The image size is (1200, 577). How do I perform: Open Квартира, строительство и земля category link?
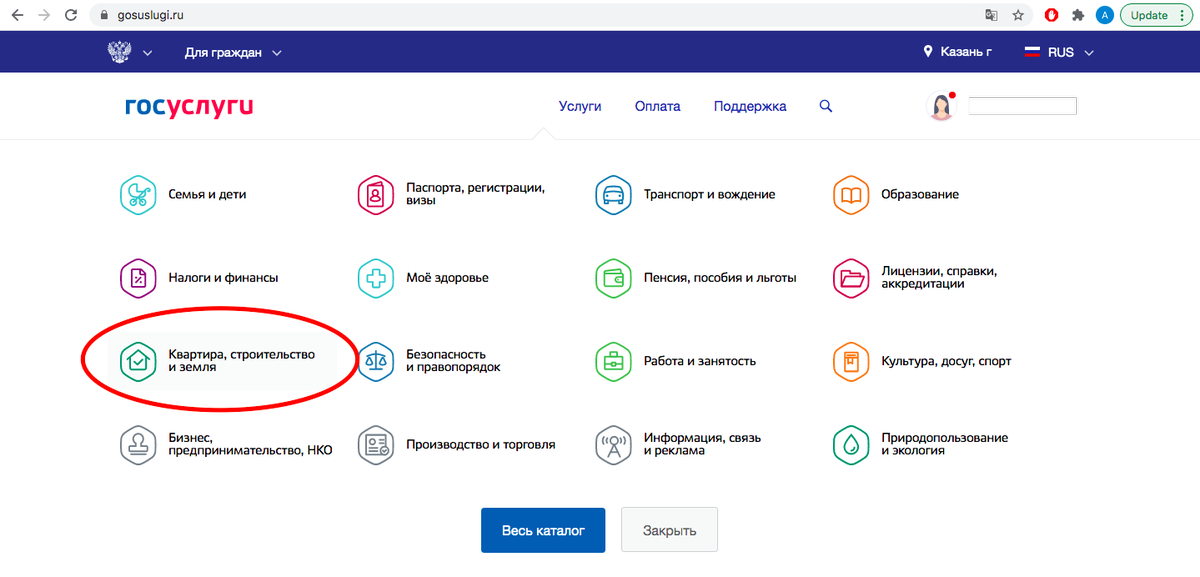240,361
